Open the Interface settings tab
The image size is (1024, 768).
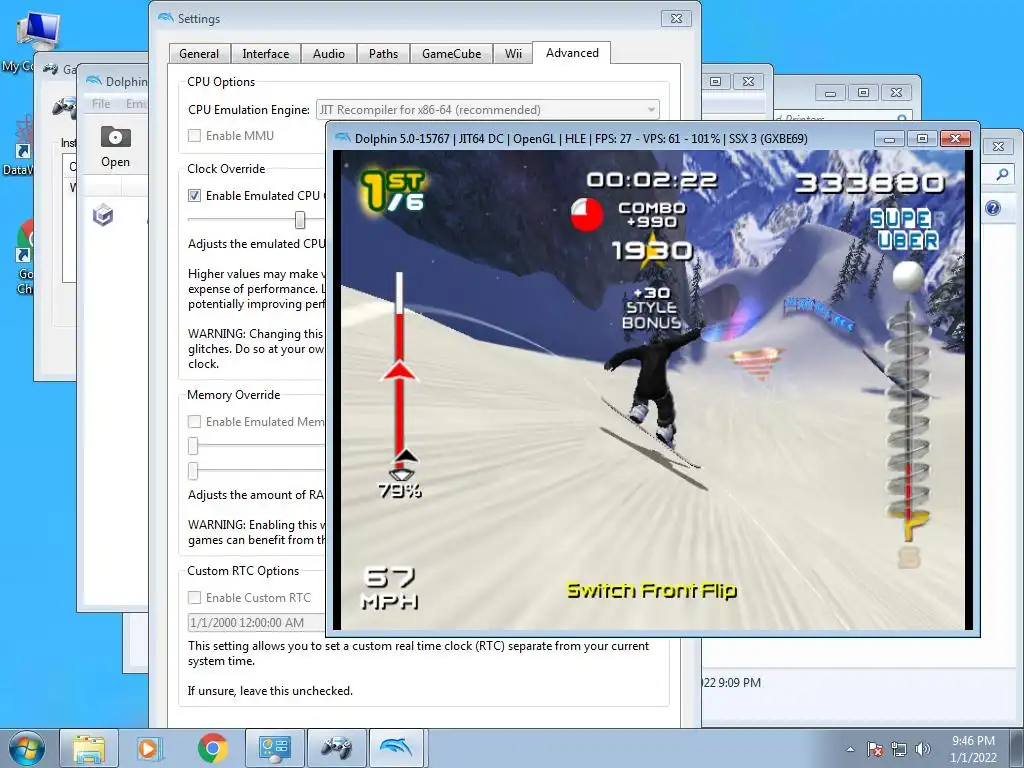click(265, 54)
